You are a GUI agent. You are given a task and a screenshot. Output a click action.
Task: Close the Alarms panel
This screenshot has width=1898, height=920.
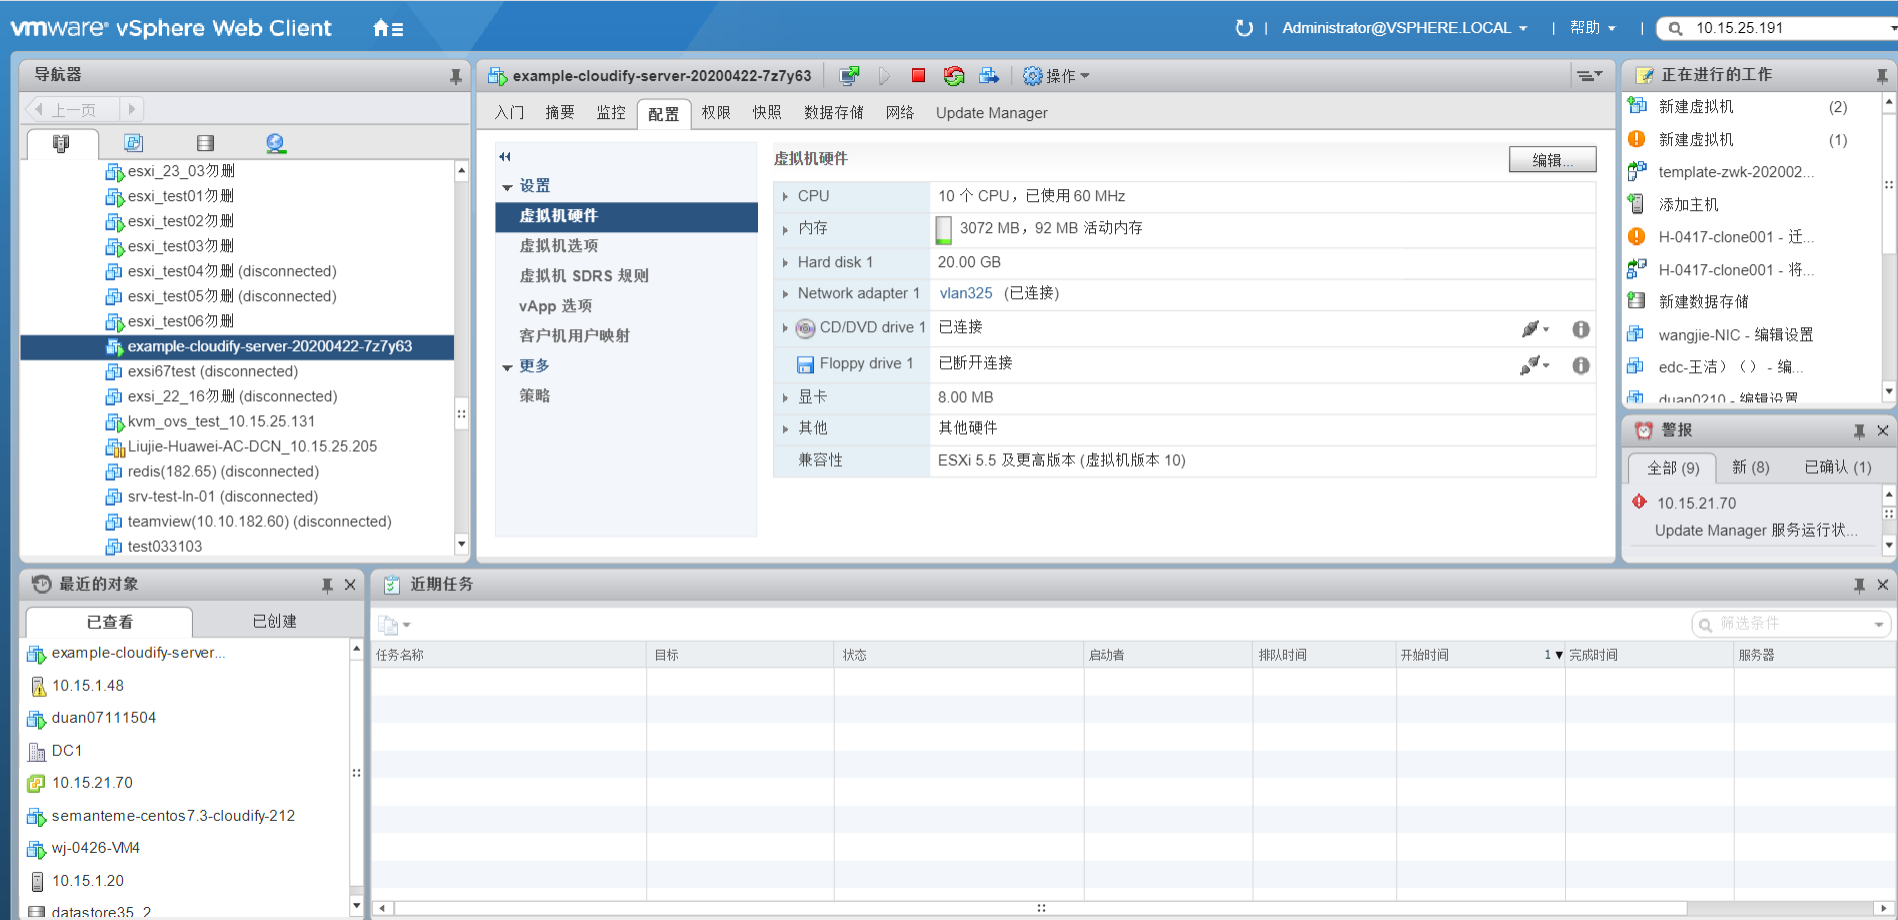click(x=1883, y=431)
